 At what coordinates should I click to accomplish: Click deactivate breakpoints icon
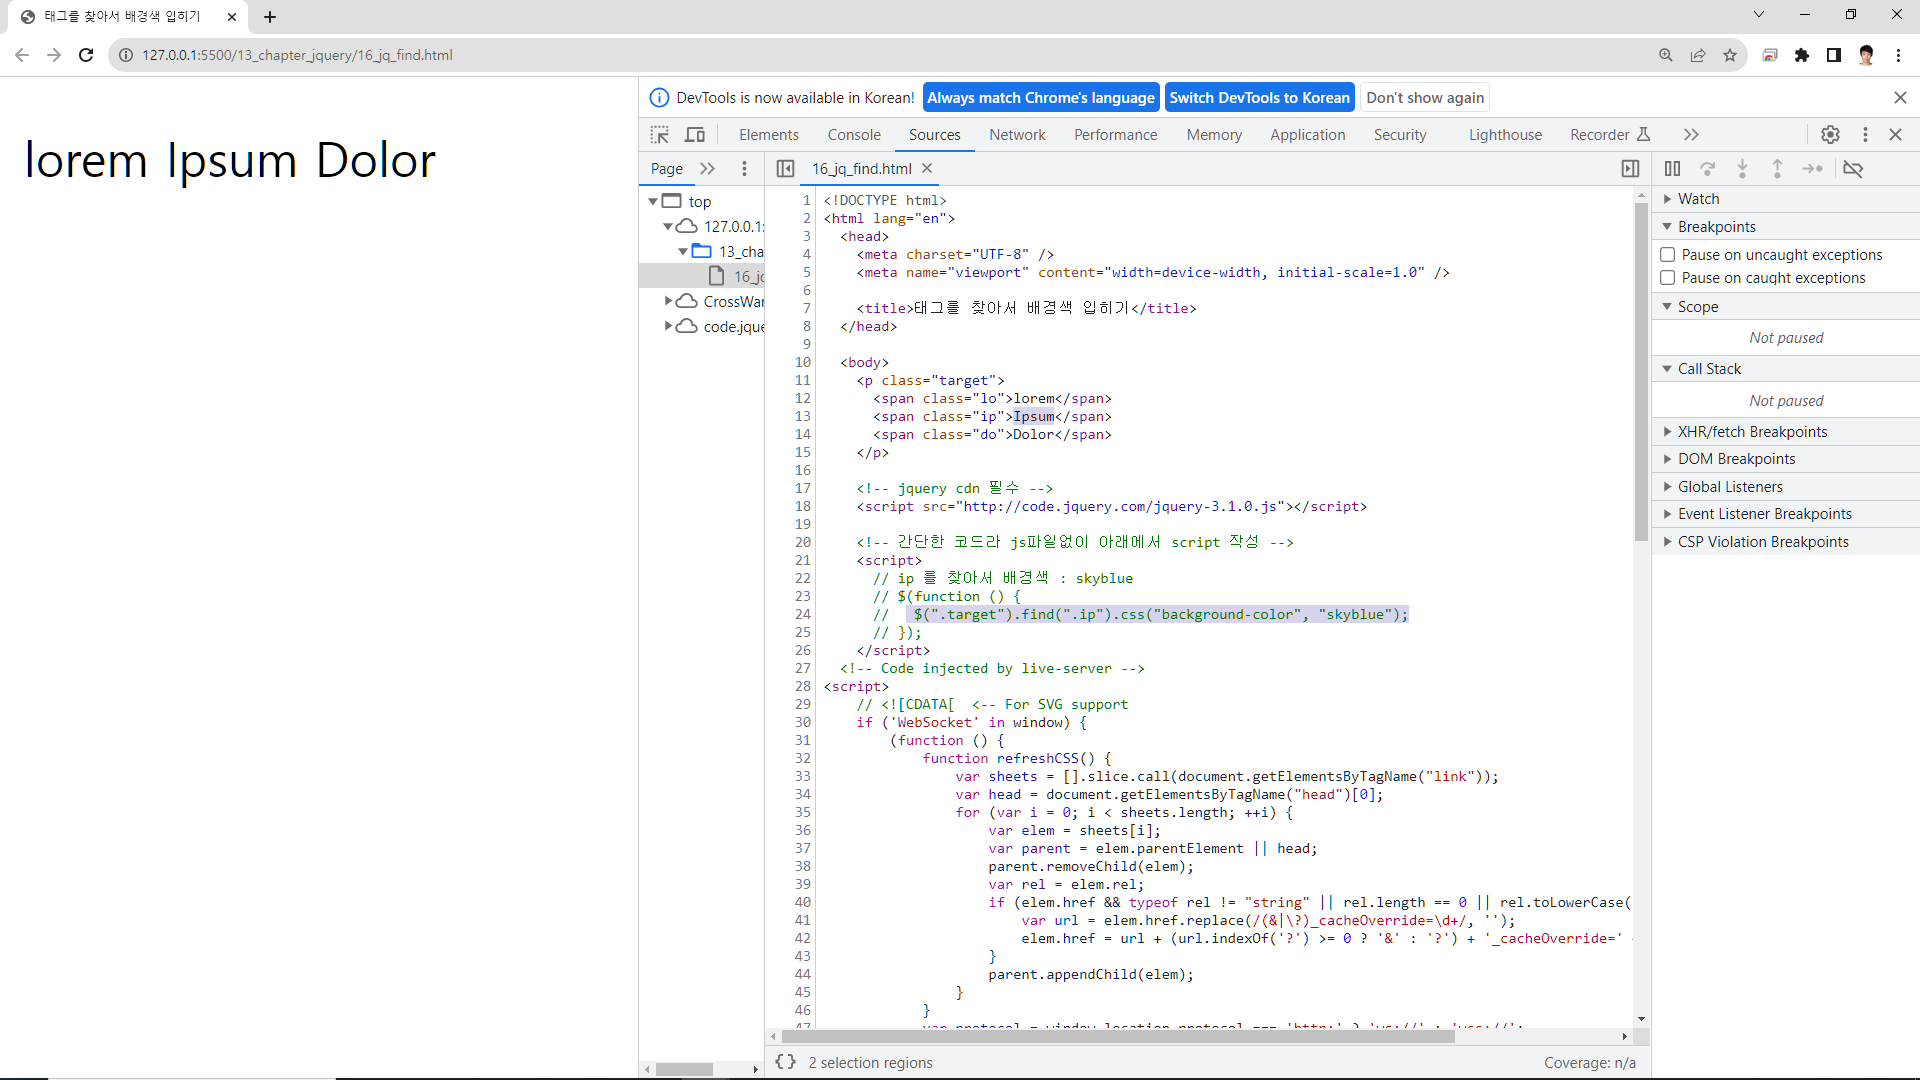pyautogui.click(x=1853, y=169)
